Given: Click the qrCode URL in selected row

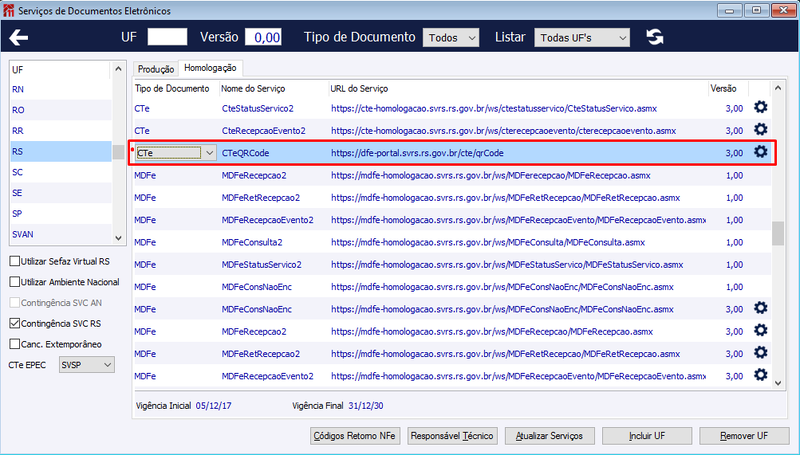Looking at the screenshot, I should point(417,153).
